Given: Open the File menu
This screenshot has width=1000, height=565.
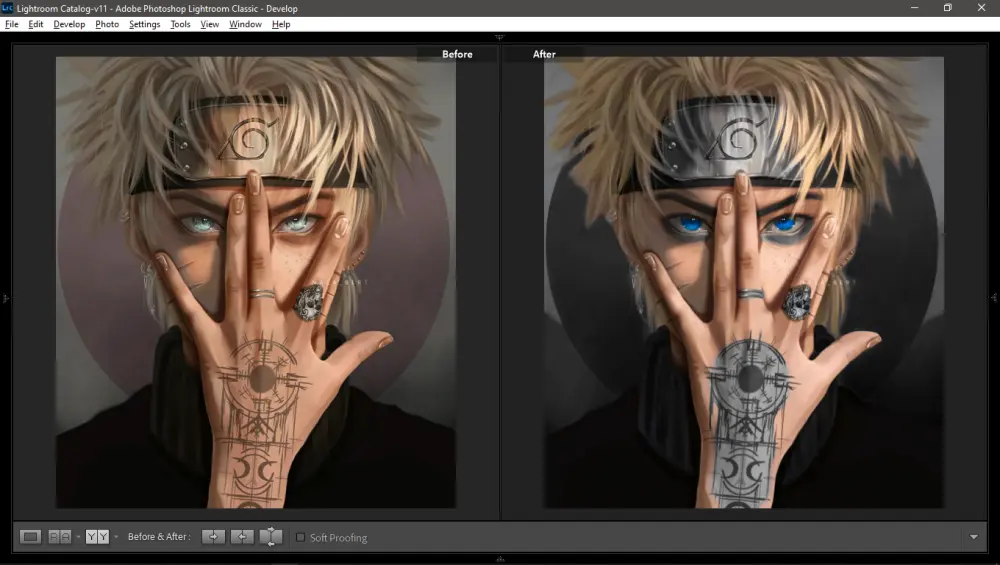Looking at the screenshot, I should (11, 24).
